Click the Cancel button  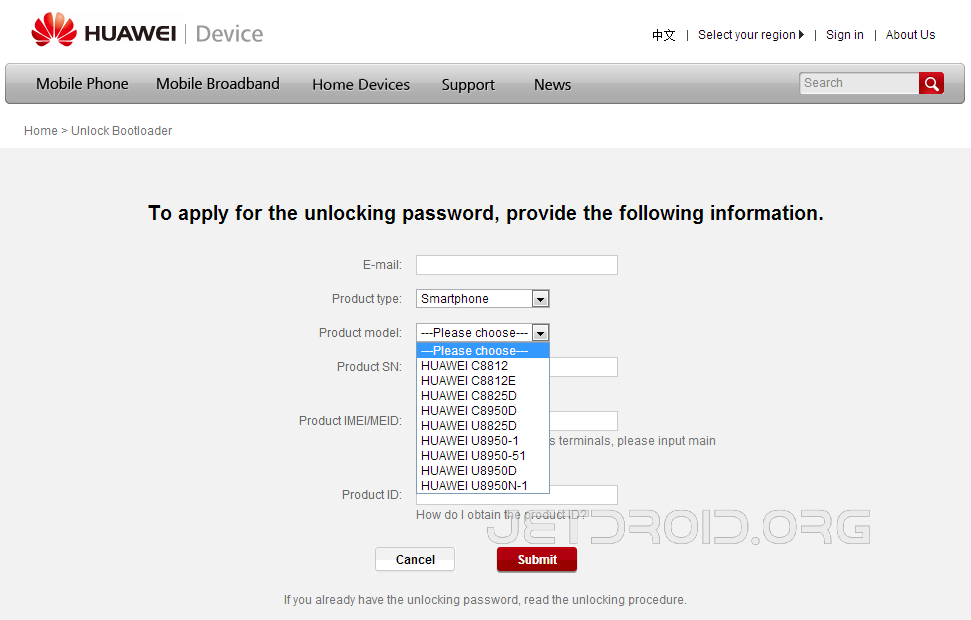(x=415, y=559)
